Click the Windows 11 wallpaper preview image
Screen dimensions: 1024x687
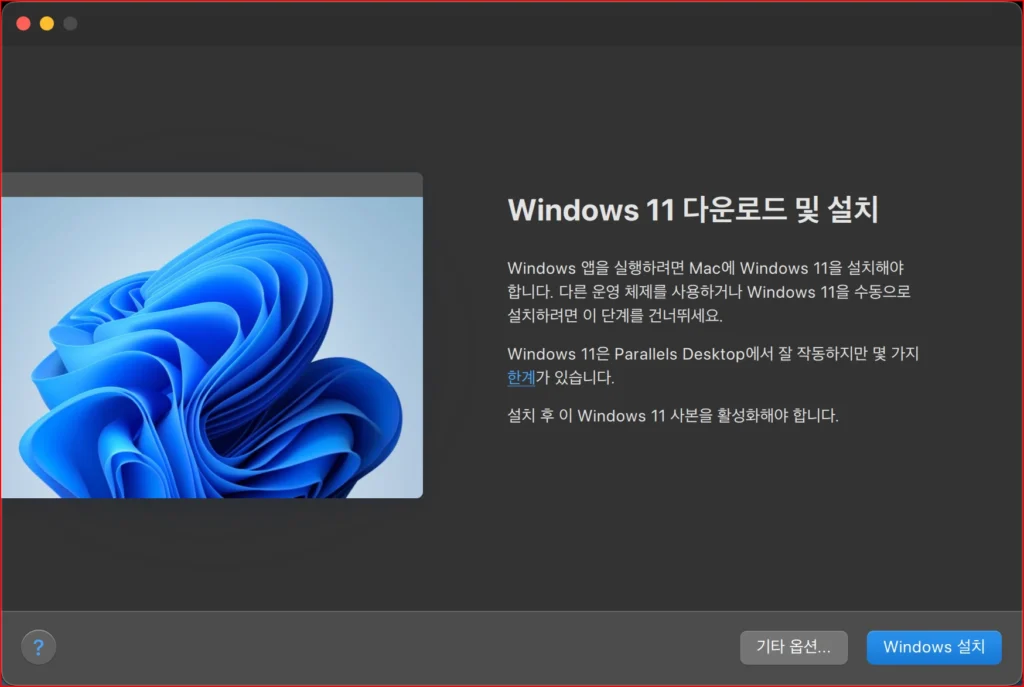tap(212, 347)
